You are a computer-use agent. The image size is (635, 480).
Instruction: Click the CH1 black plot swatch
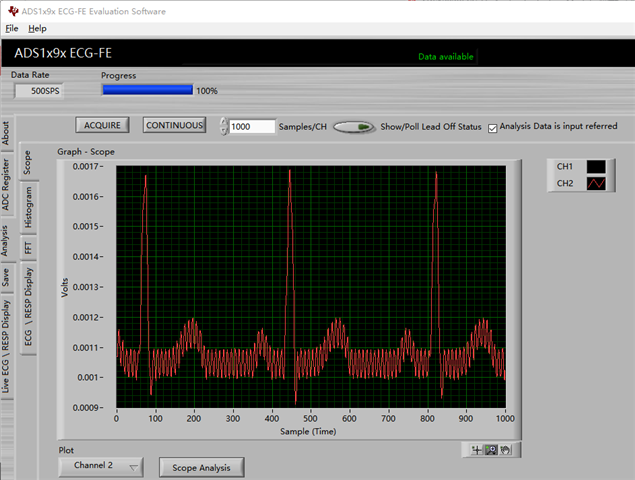(x=596, y=166)
